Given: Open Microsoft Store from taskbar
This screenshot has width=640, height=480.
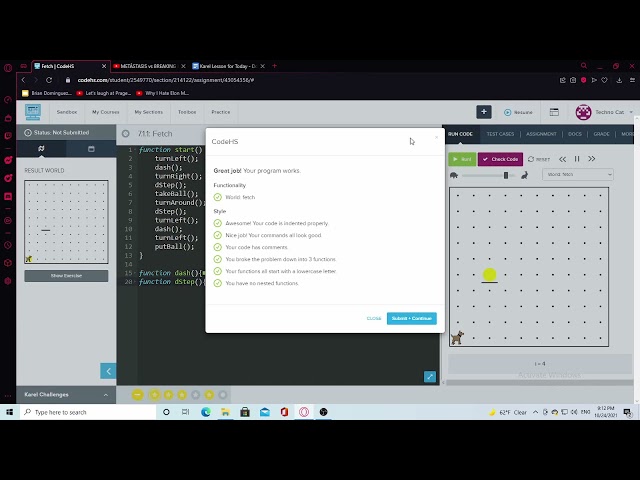Looking at the screenshot, I should (x=245, y=412).
